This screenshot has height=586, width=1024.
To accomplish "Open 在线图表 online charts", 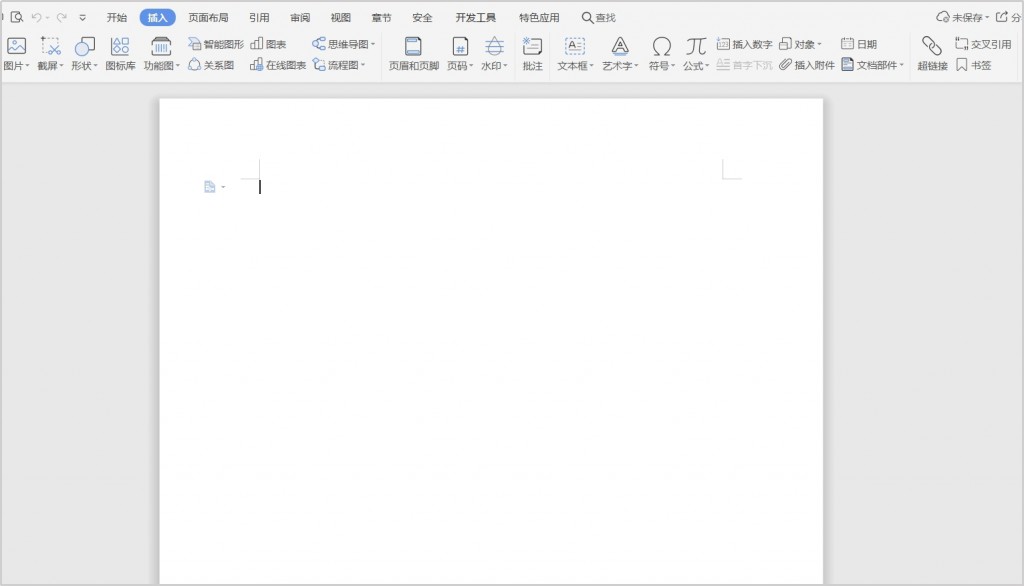I will coord(278,65).
